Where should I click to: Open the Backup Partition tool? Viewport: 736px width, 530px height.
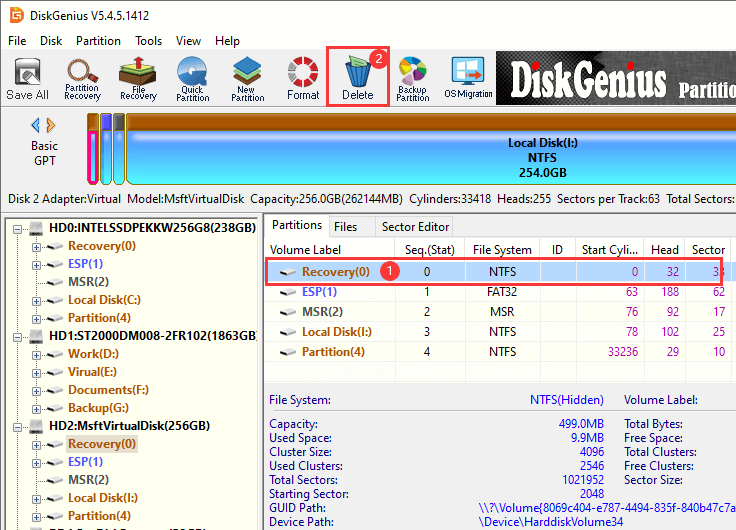click(x=412, y=78)
